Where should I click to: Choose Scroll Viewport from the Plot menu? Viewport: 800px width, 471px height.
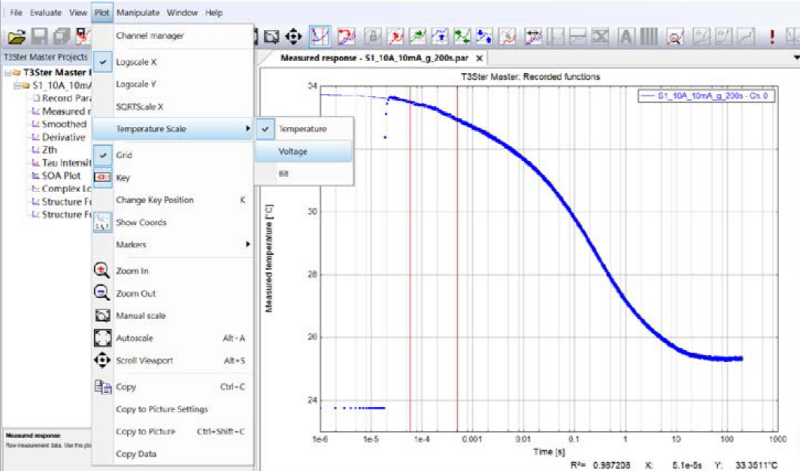coord(173,360)
